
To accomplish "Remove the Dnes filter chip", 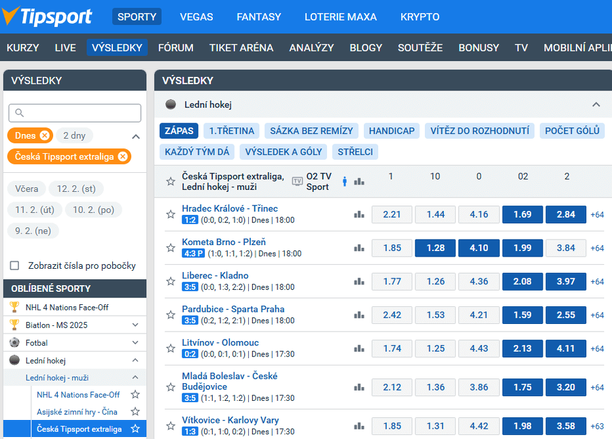I will 45,135.
